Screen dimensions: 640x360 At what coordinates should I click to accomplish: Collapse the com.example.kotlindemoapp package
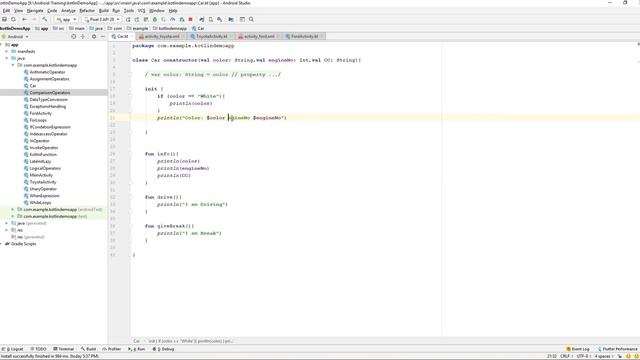[x=13, y=65]
